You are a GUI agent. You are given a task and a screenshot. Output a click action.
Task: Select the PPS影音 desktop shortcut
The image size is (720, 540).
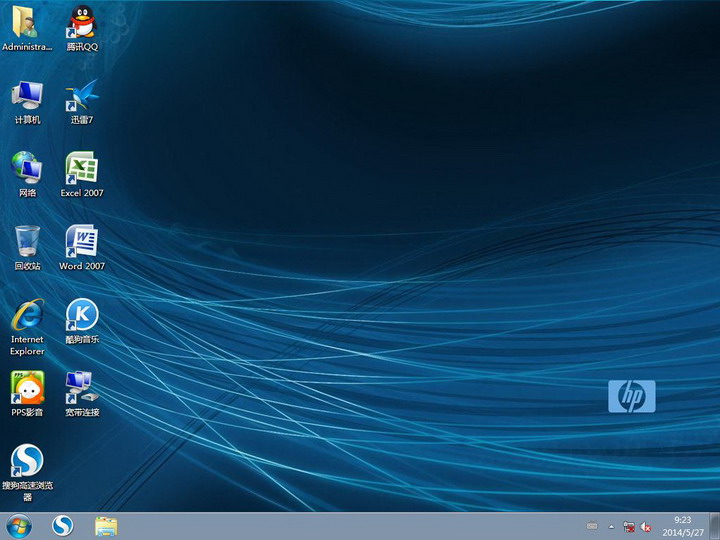click(x=27, y=387)
